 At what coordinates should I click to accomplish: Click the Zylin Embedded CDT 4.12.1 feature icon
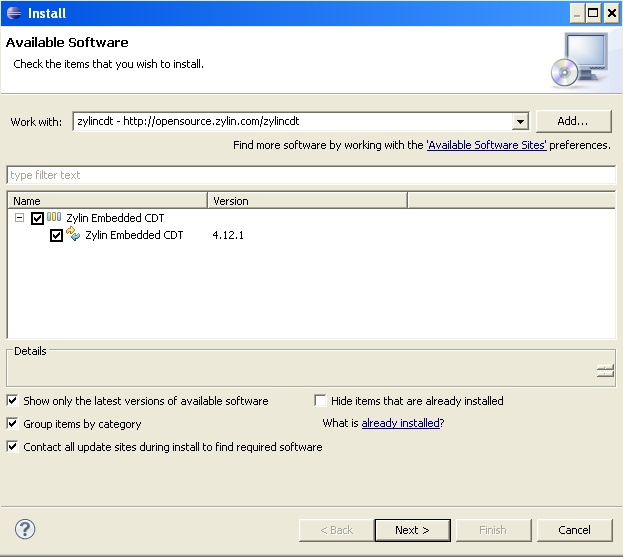point(73,234)
